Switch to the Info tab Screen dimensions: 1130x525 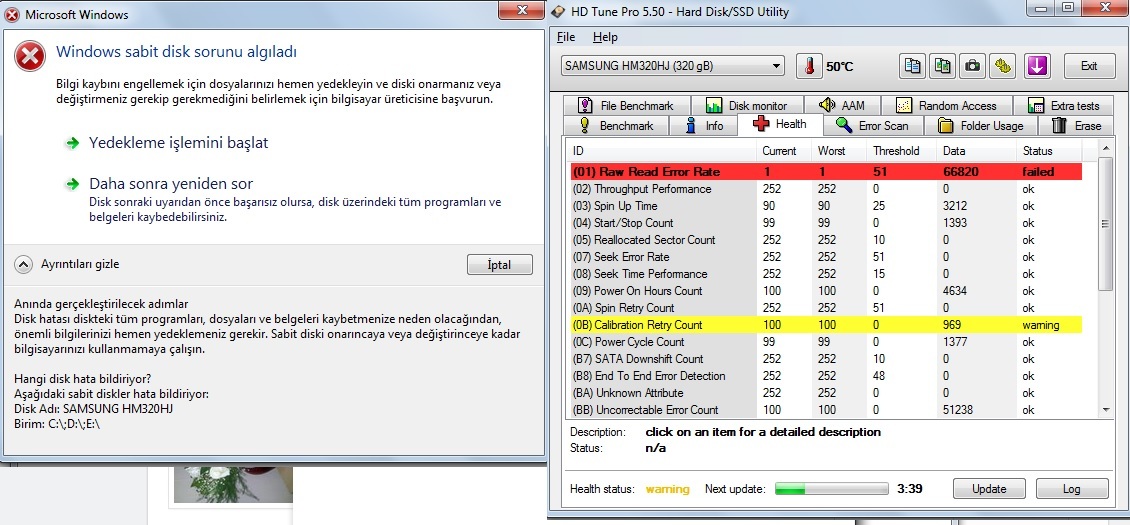704,125
